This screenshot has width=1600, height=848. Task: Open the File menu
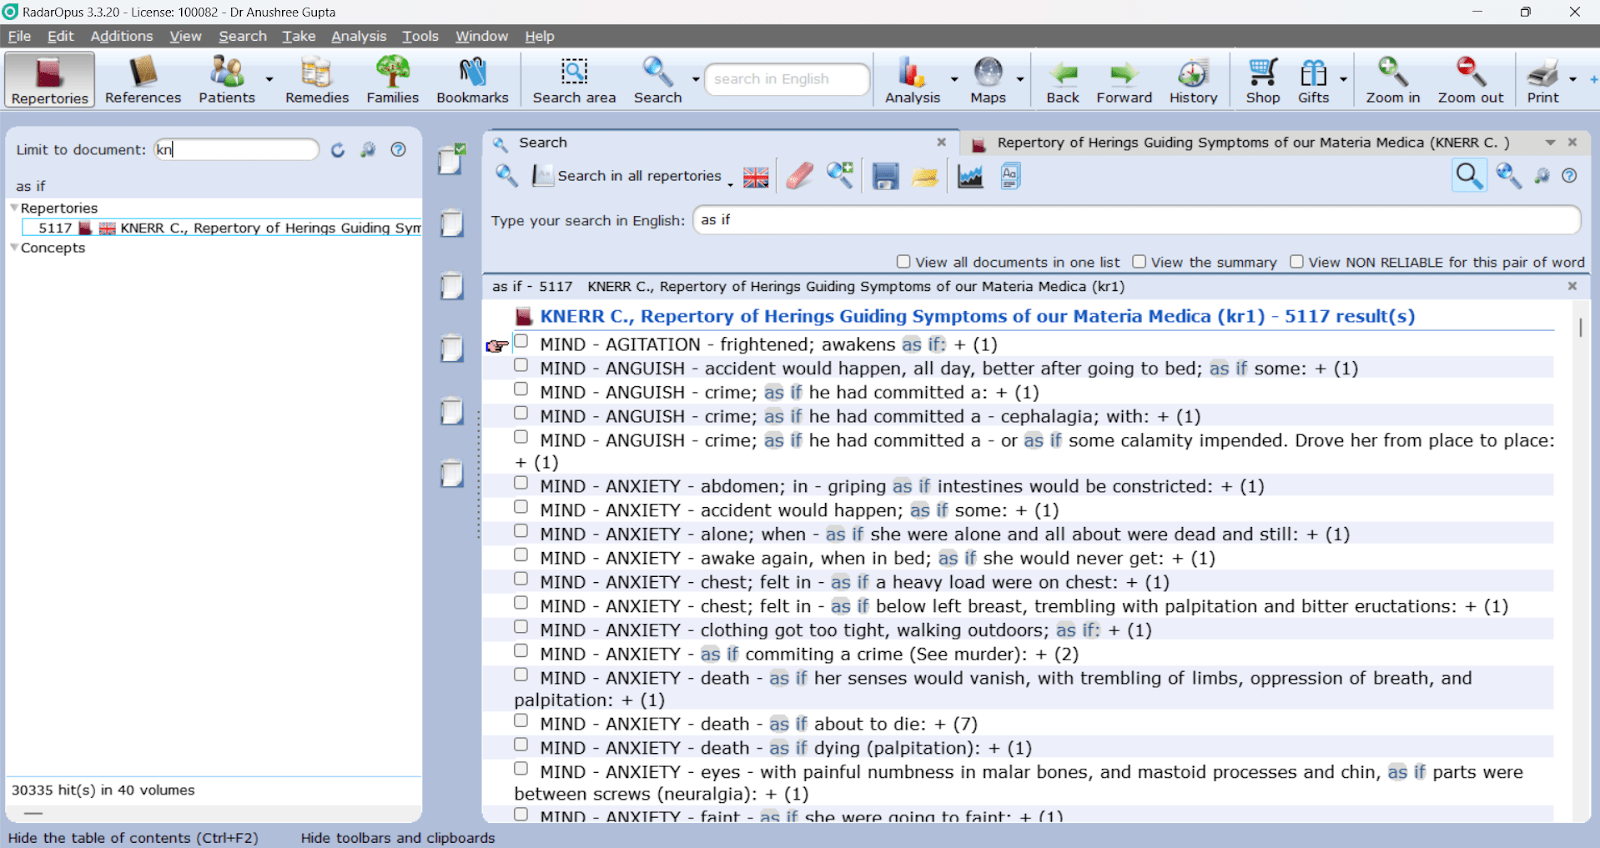19,36
